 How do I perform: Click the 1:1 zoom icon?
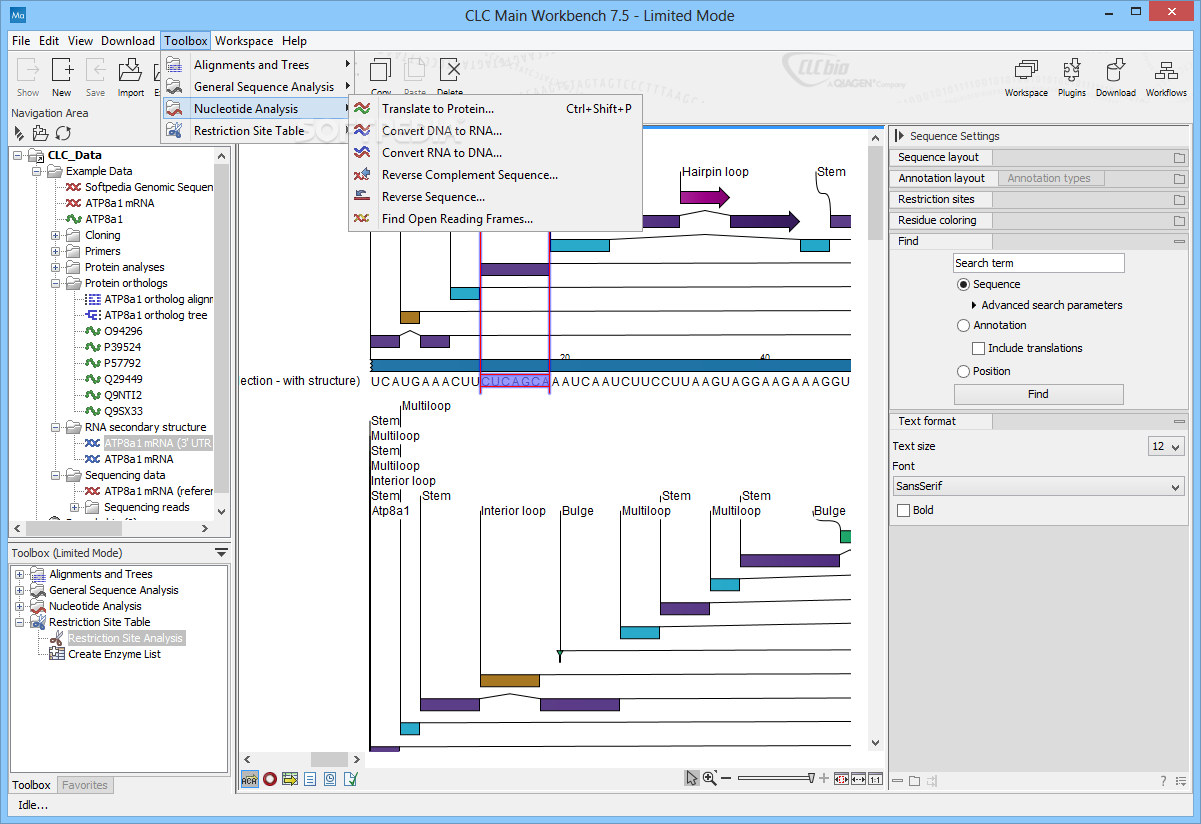pos(875,779)
